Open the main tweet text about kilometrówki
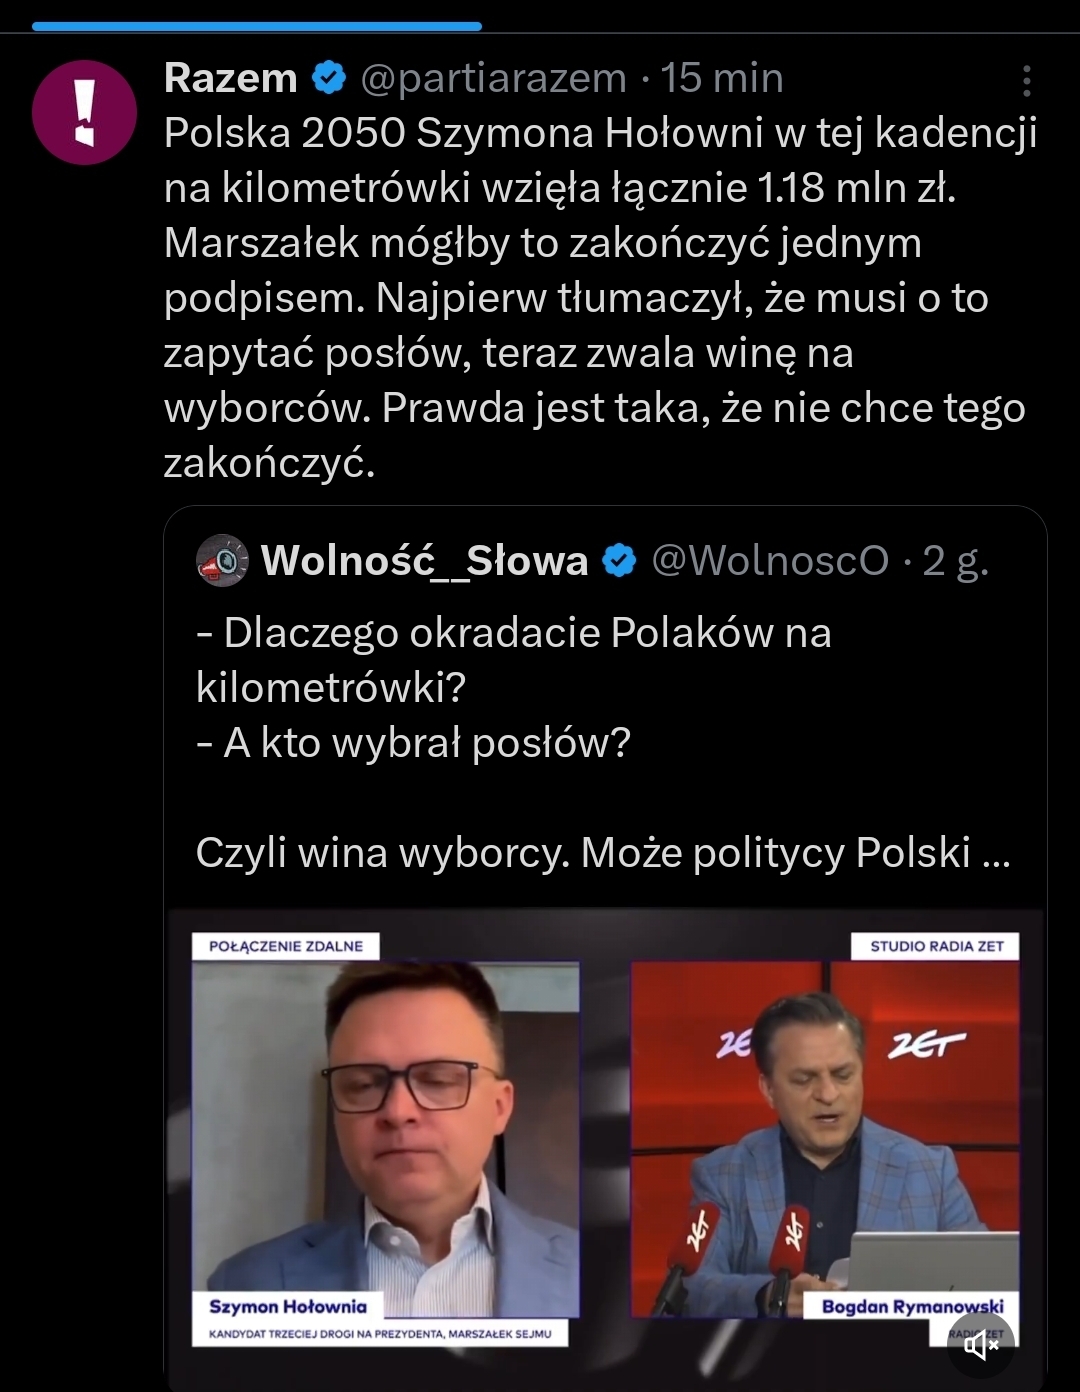The height and width of the screenshot is (1392, 1080). [x=600, y=297]
